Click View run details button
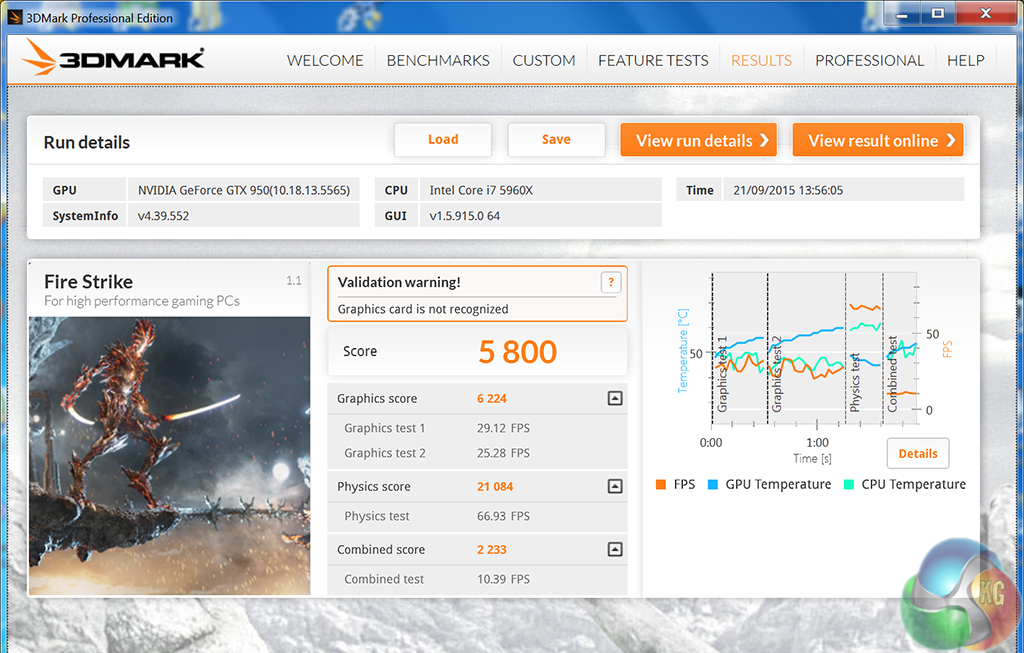This screenshot has height=653, width=1024. coord(699,140)
